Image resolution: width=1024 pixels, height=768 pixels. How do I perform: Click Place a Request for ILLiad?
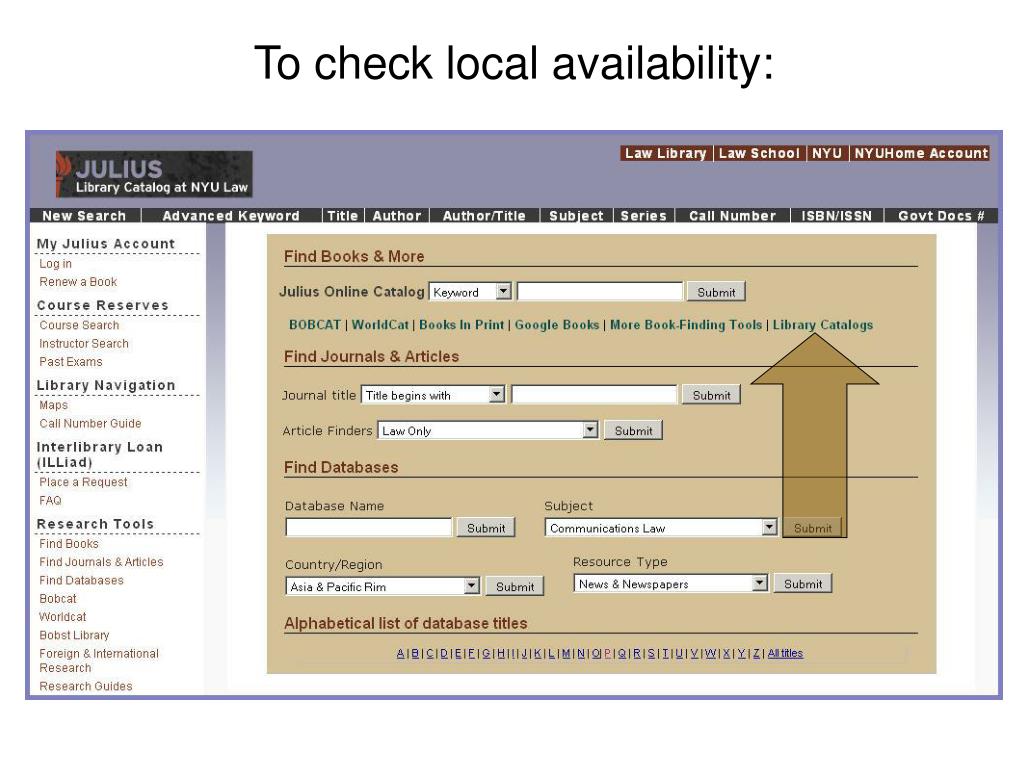click(83, 482)
